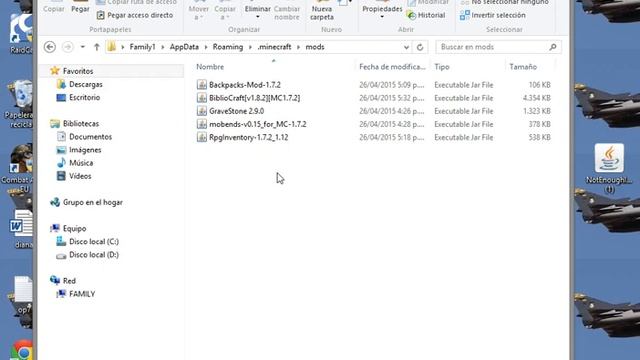Open 'Disco local (D:)' drive
The height and width of the screenshot is (360, 640).
point(94,255)
